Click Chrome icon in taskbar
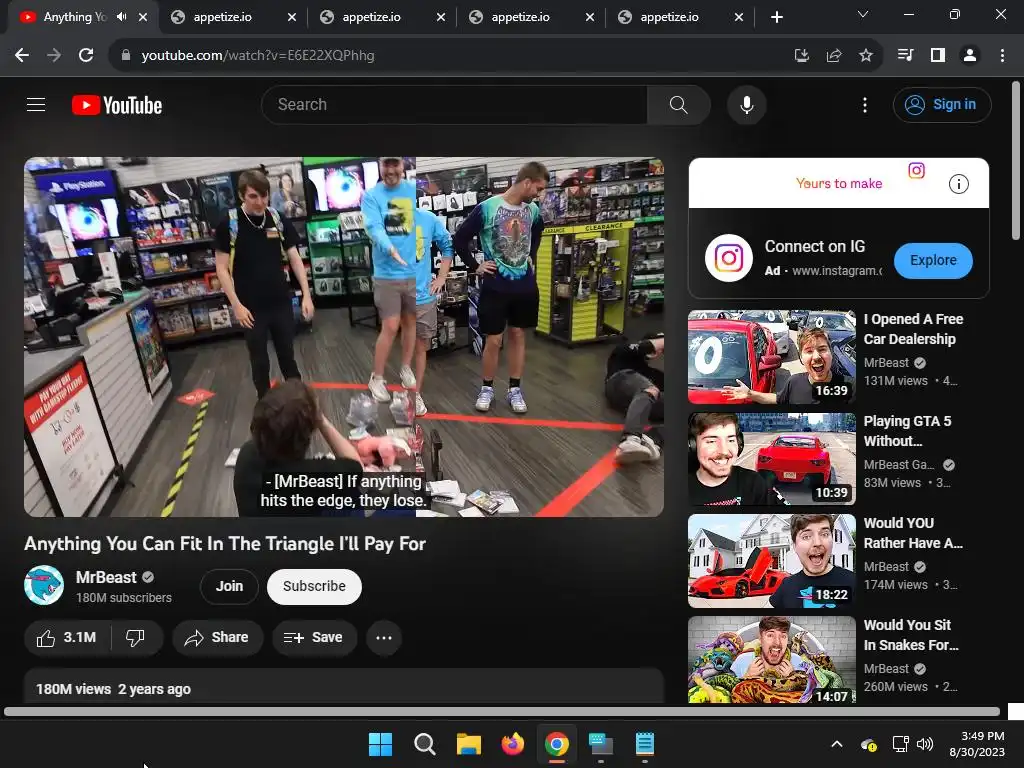Screen dimensions: 1024x768 556,744
